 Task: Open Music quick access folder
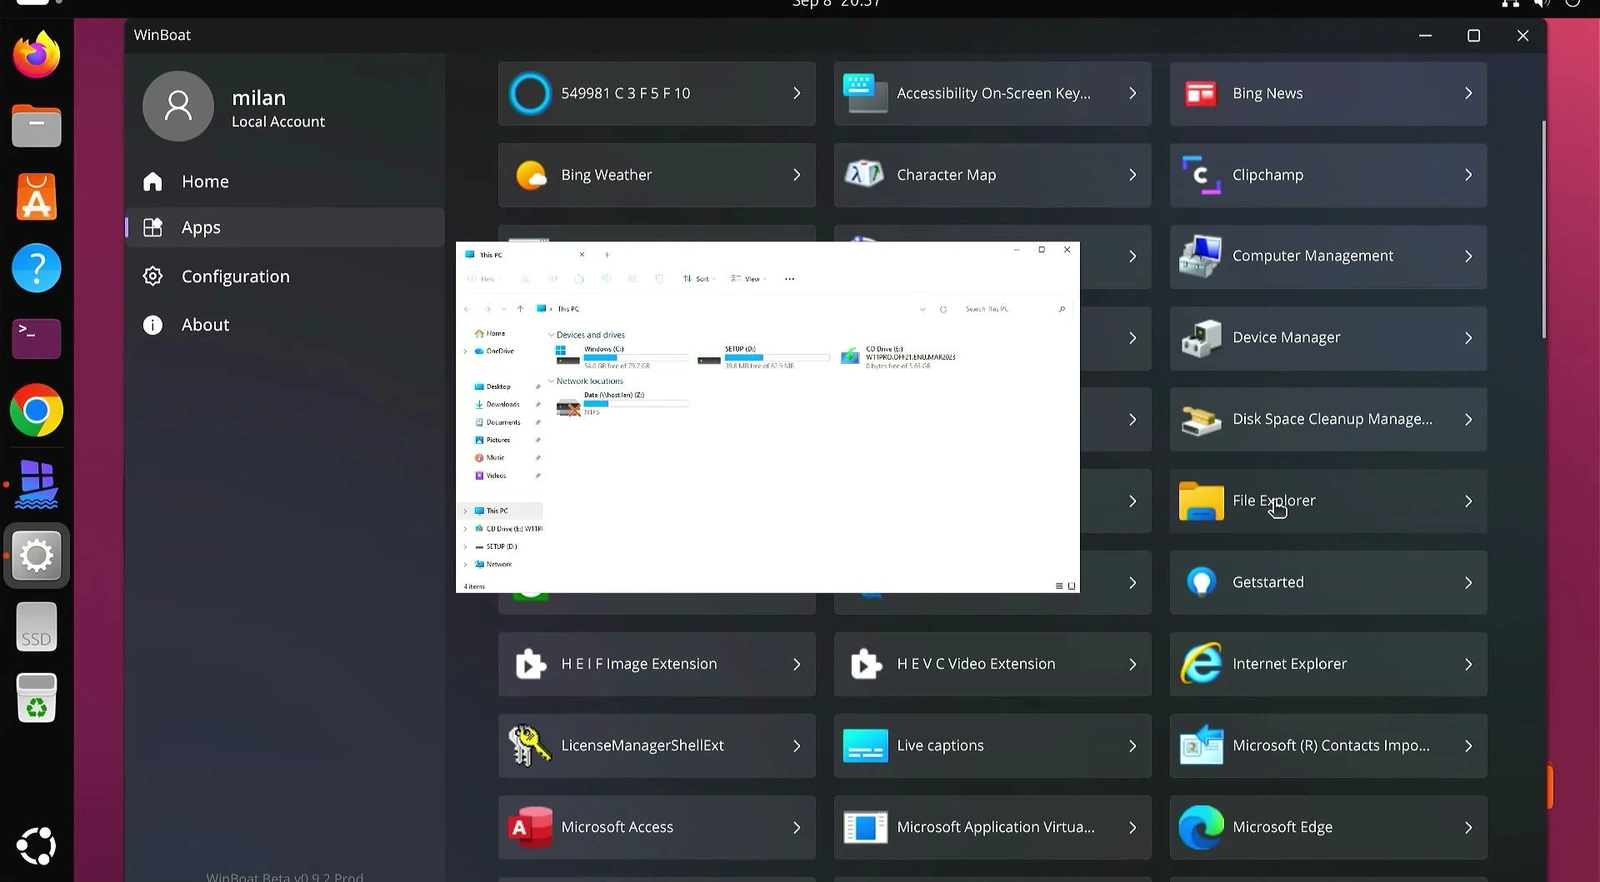[490, 457]
